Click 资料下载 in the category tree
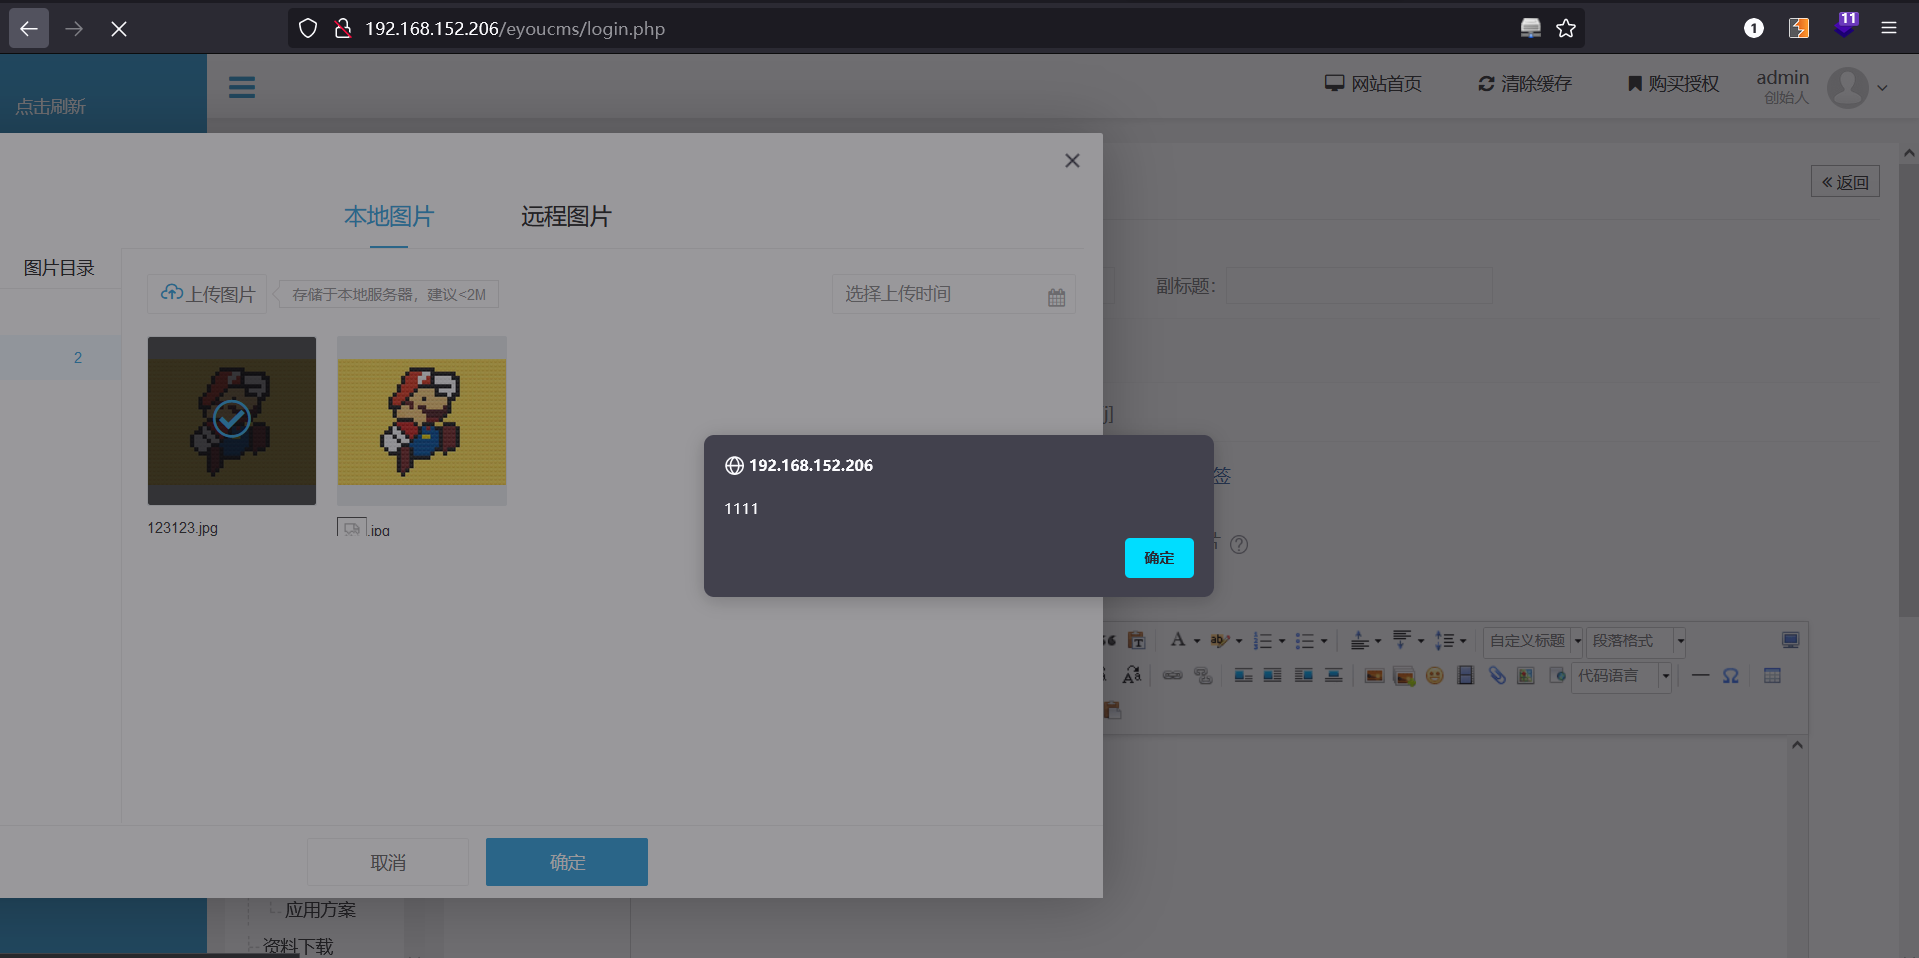 (298, 946)
